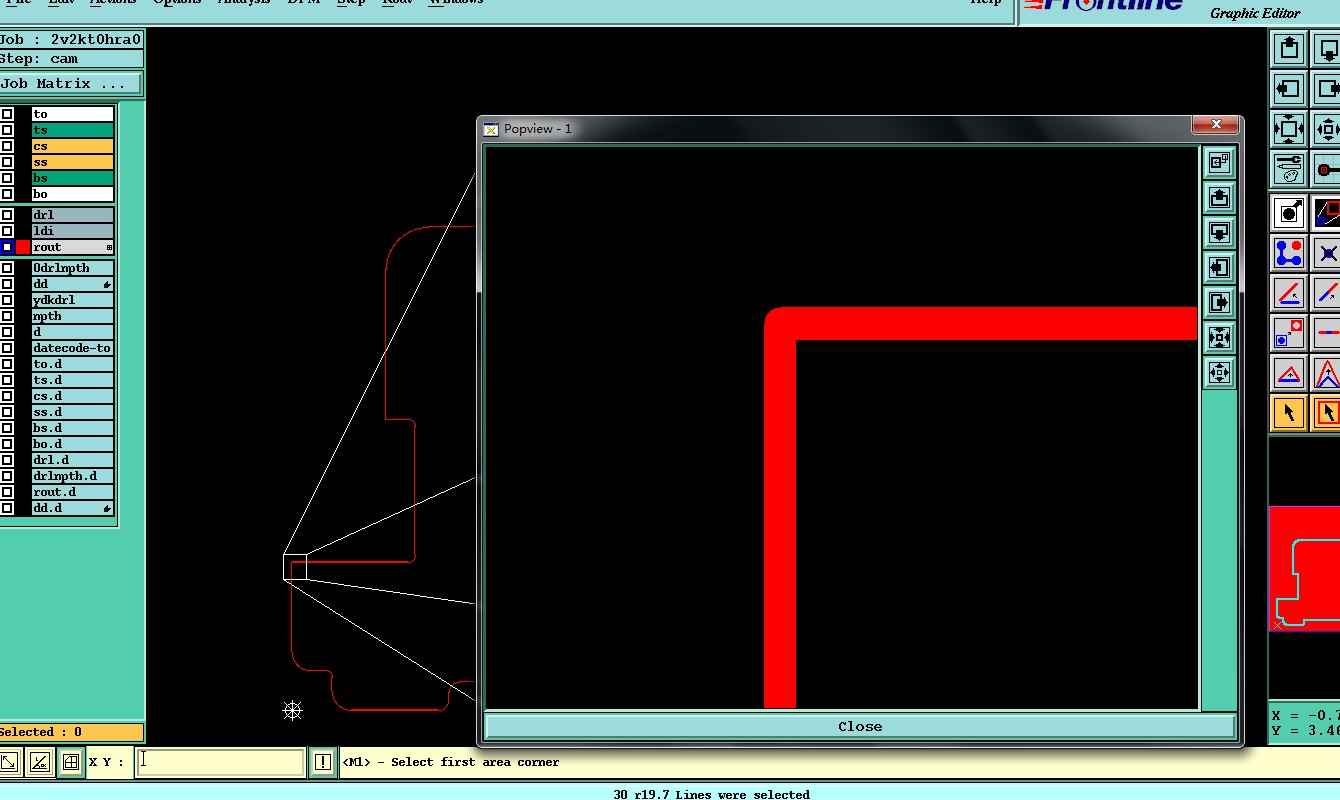Viewport: 1340px width, 800px height.
Task: Click the Selected : 0 counter
Action: coord(71,732)
